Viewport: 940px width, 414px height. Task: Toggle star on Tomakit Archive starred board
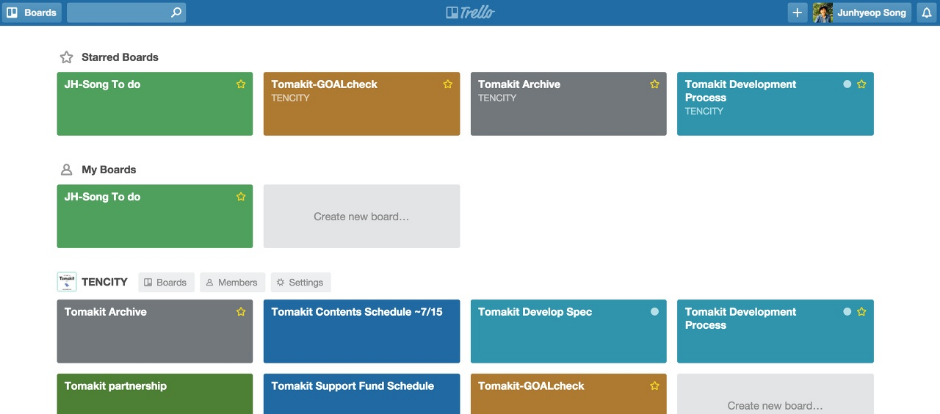click(655, 84)
